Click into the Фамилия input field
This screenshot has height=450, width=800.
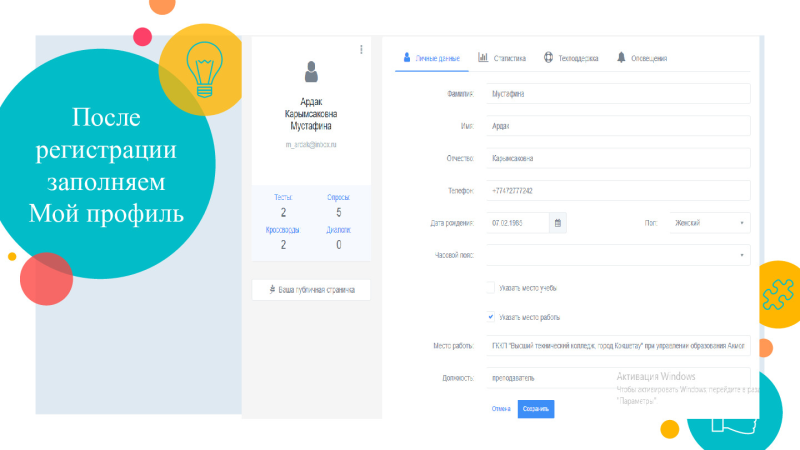[x=618, y=94]
